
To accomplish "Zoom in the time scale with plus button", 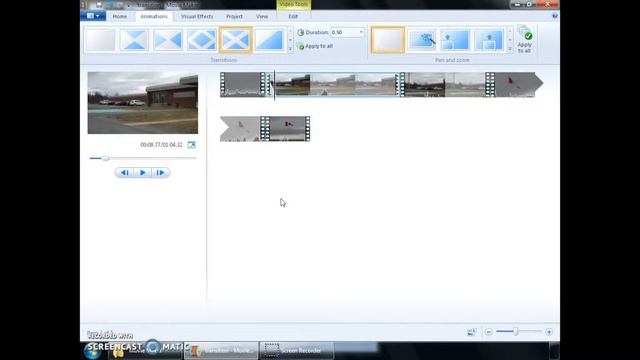I will coord(549,332).
